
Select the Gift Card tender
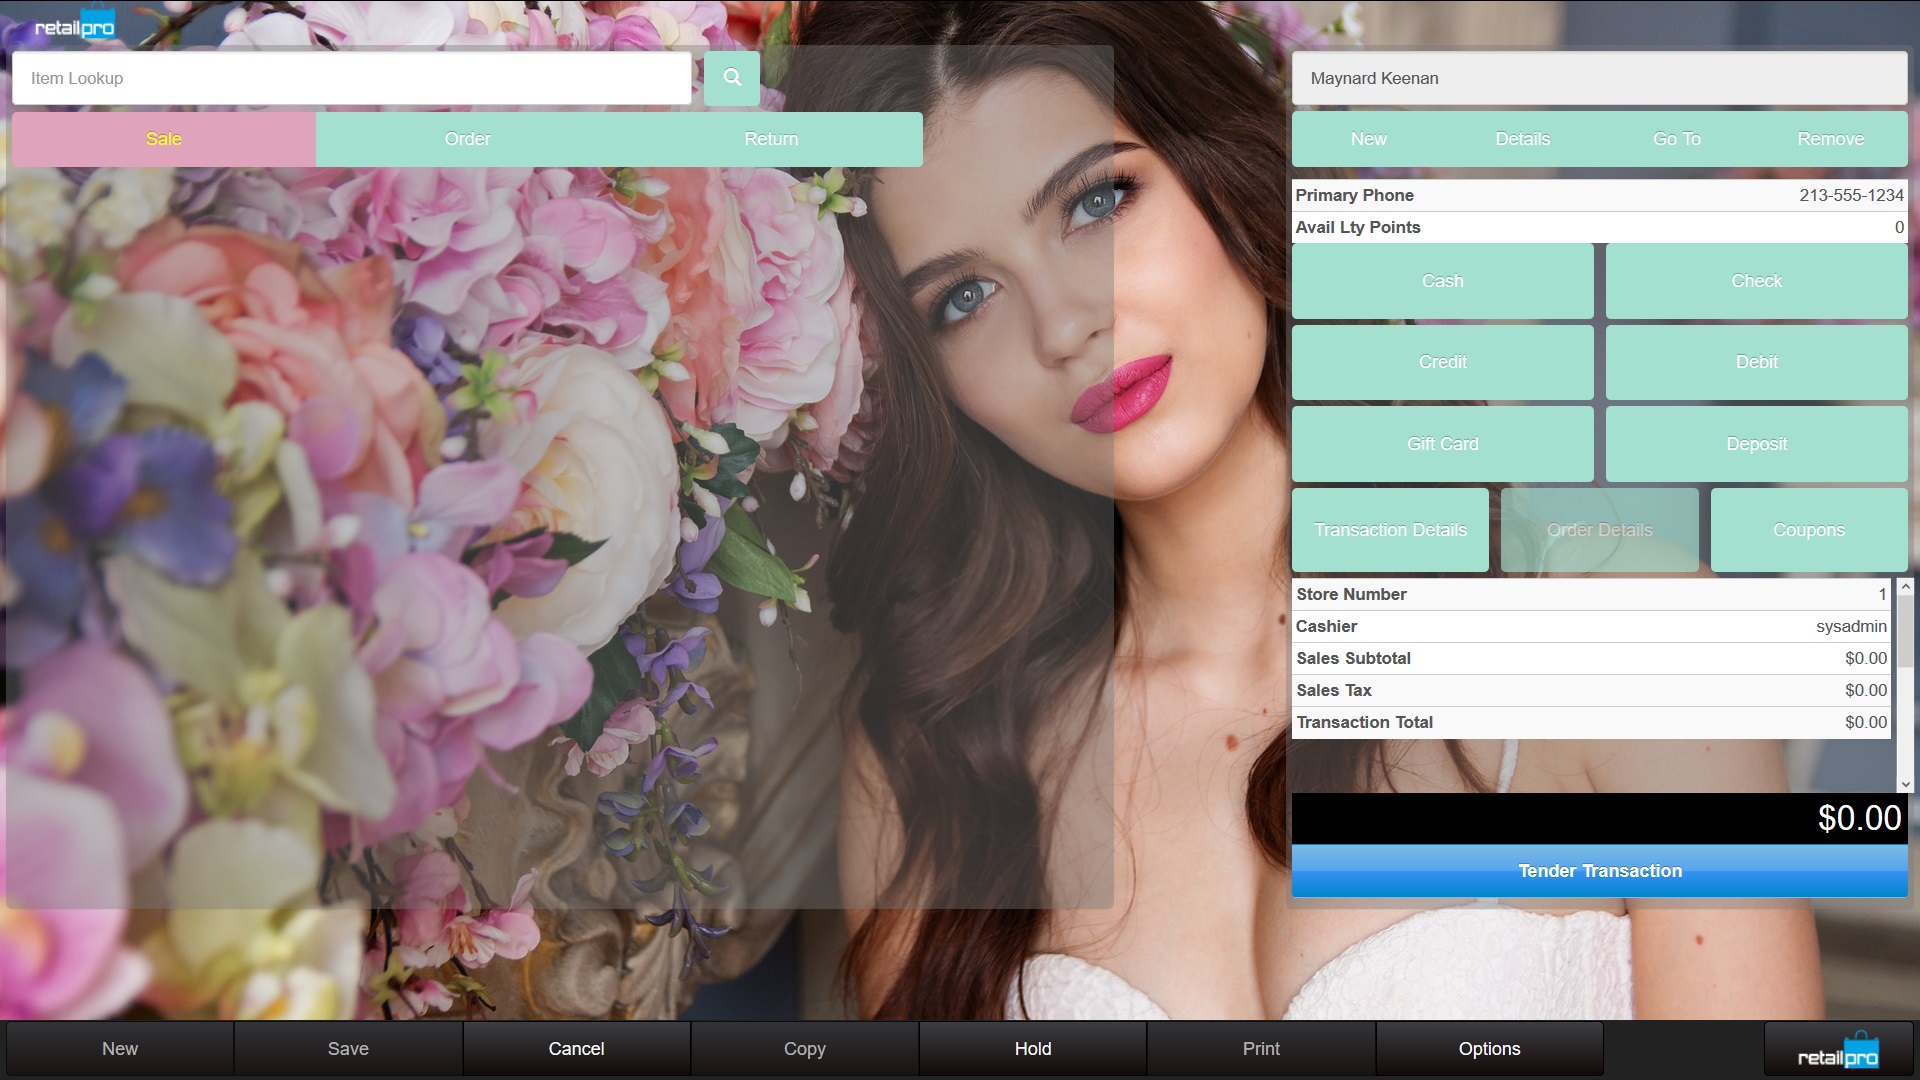coord(1442,444)
